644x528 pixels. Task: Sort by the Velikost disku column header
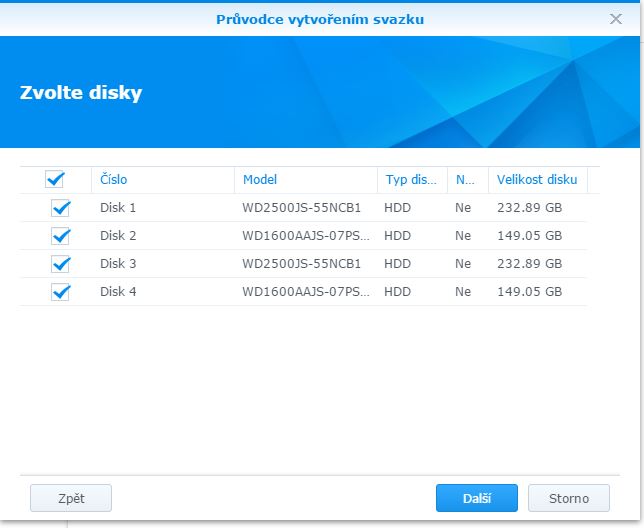[x=537, y=180]
